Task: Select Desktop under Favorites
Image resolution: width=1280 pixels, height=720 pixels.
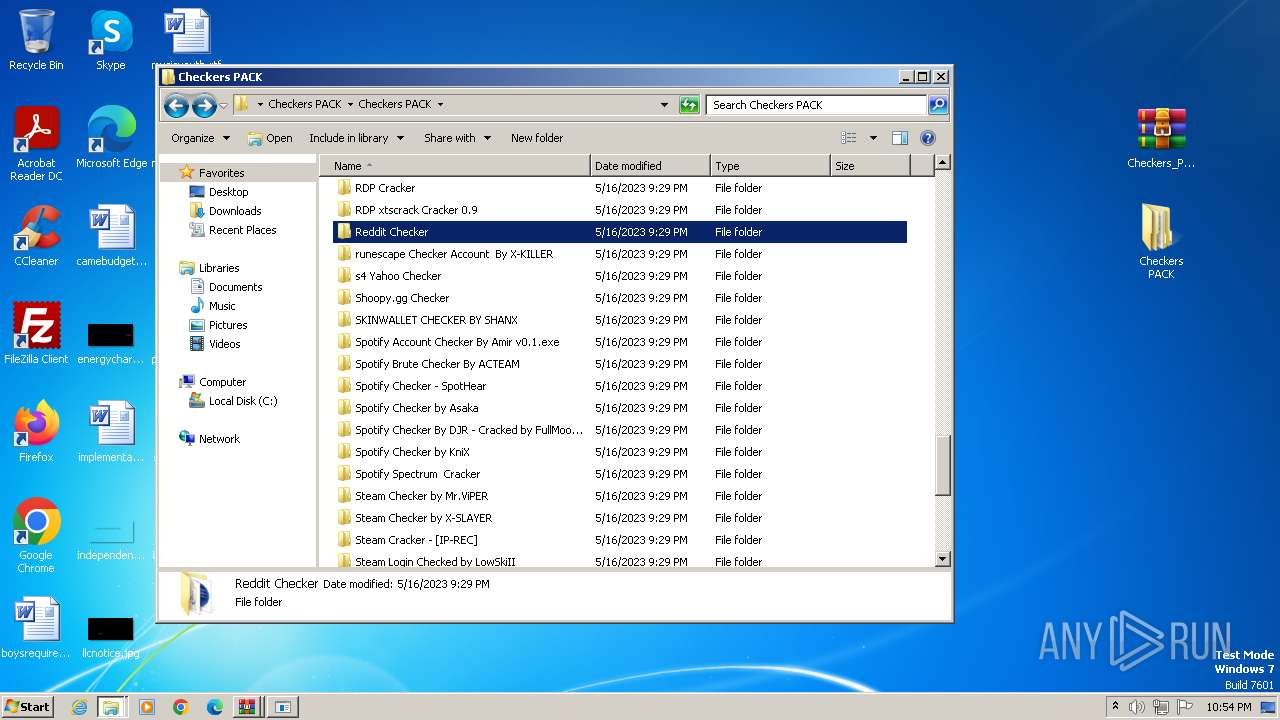Action: pyautogui.click(x=228, y=192)
